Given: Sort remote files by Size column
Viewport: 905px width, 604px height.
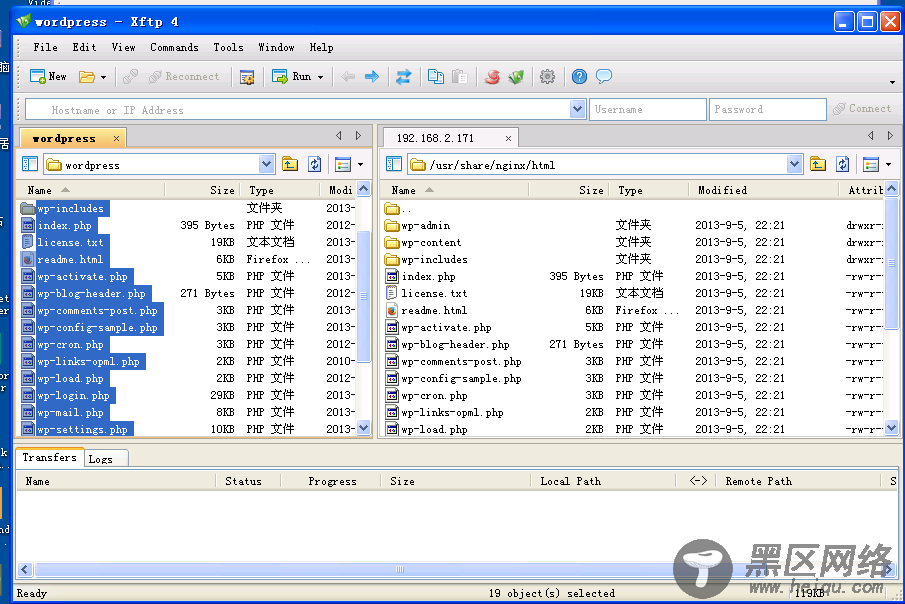Looking at the screenshot, I should point(569,190).
